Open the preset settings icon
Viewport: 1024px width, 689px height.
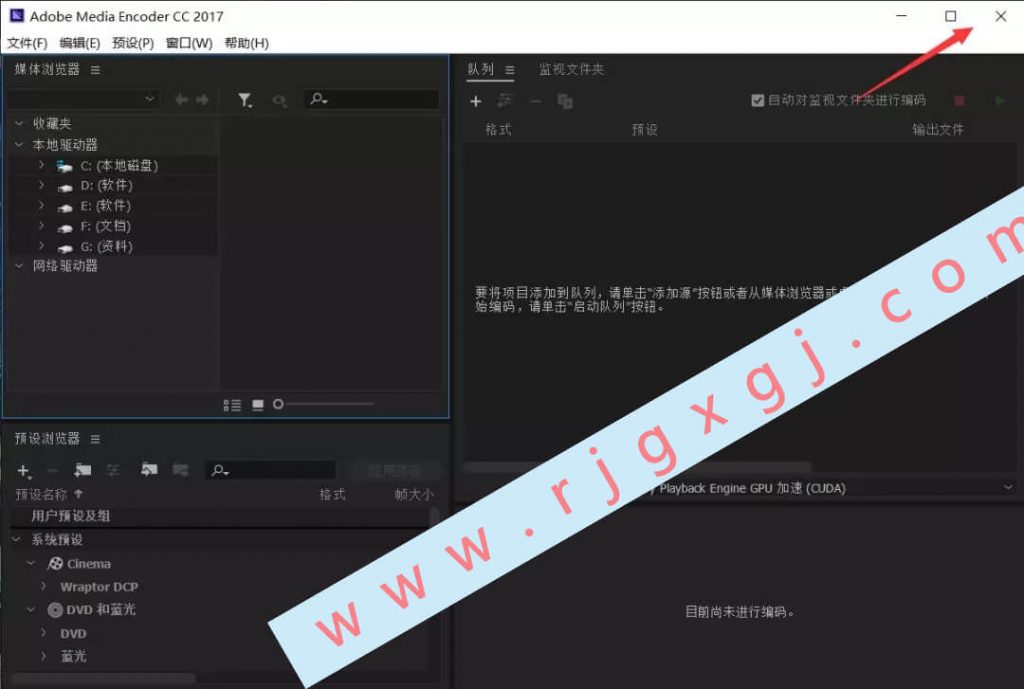point(113,470)
